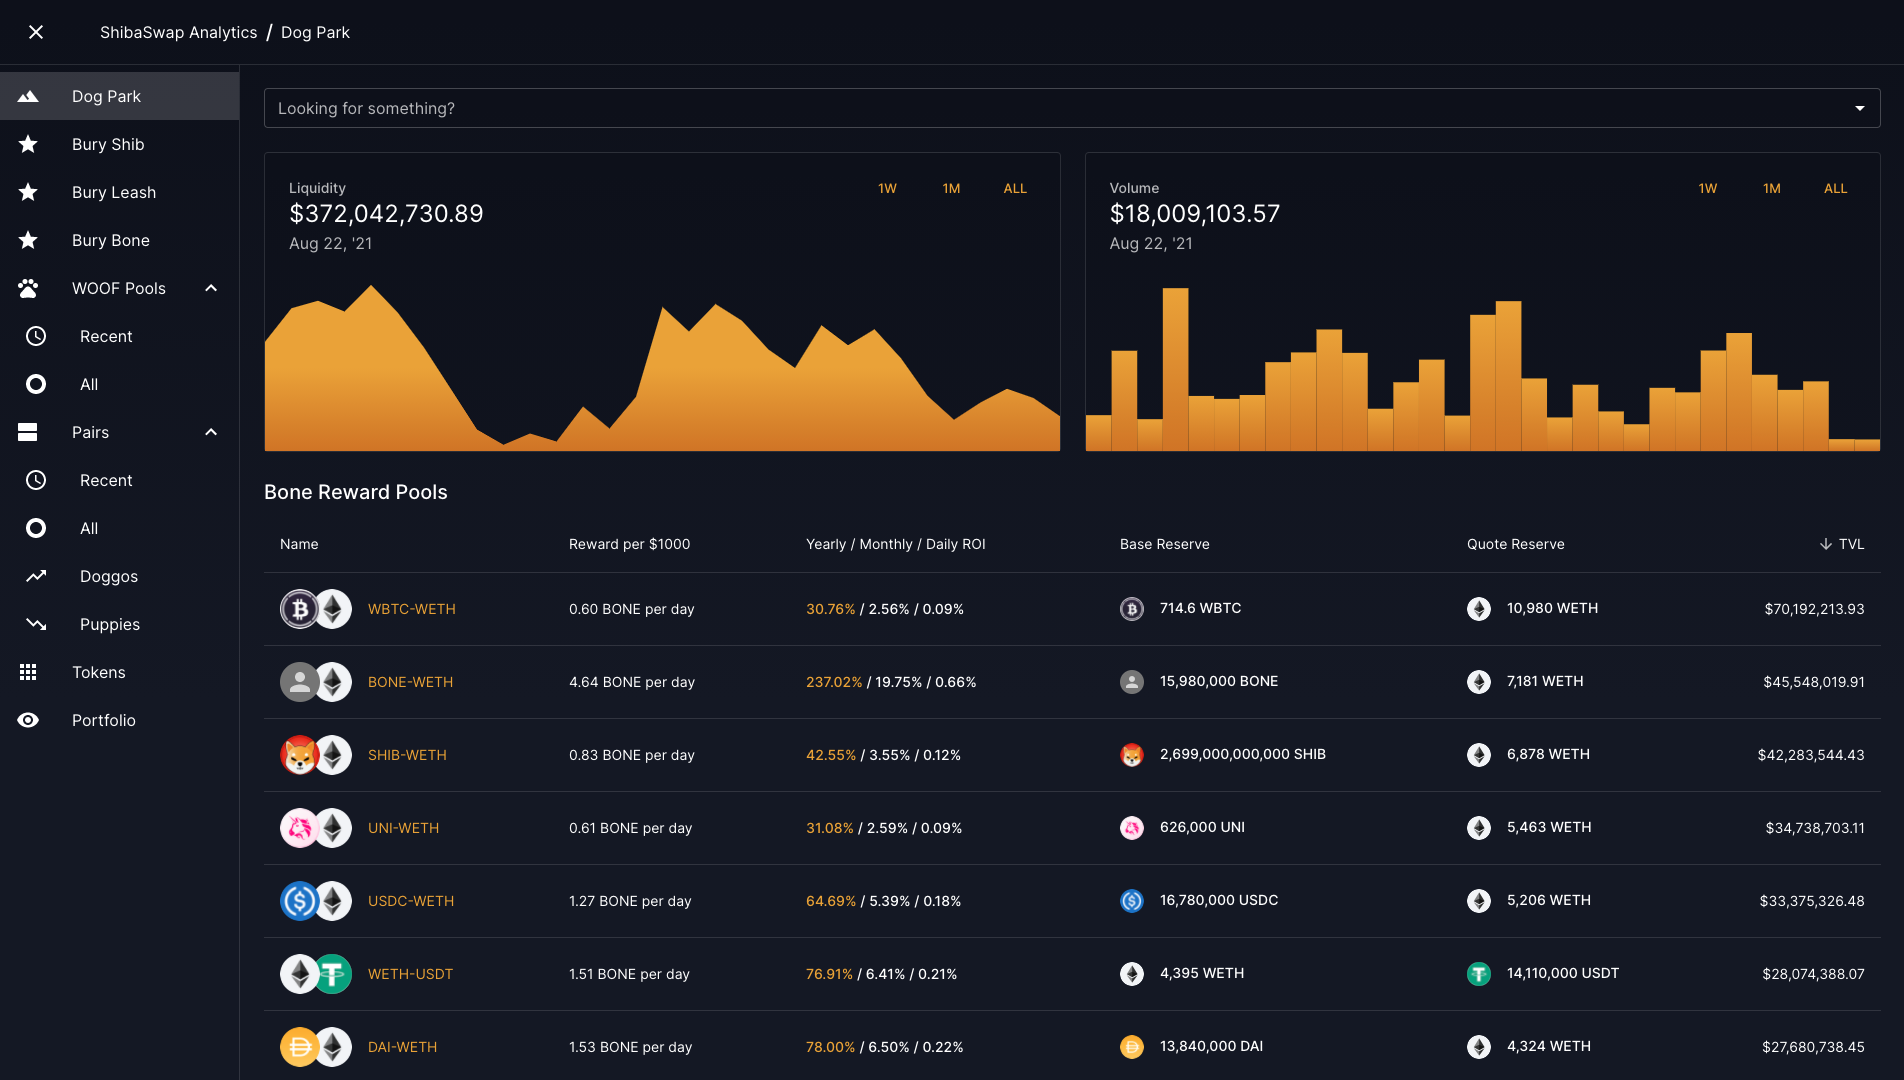Click the circle icon next to All under WOOF Pools
1904x1080 pixels.
36,384
